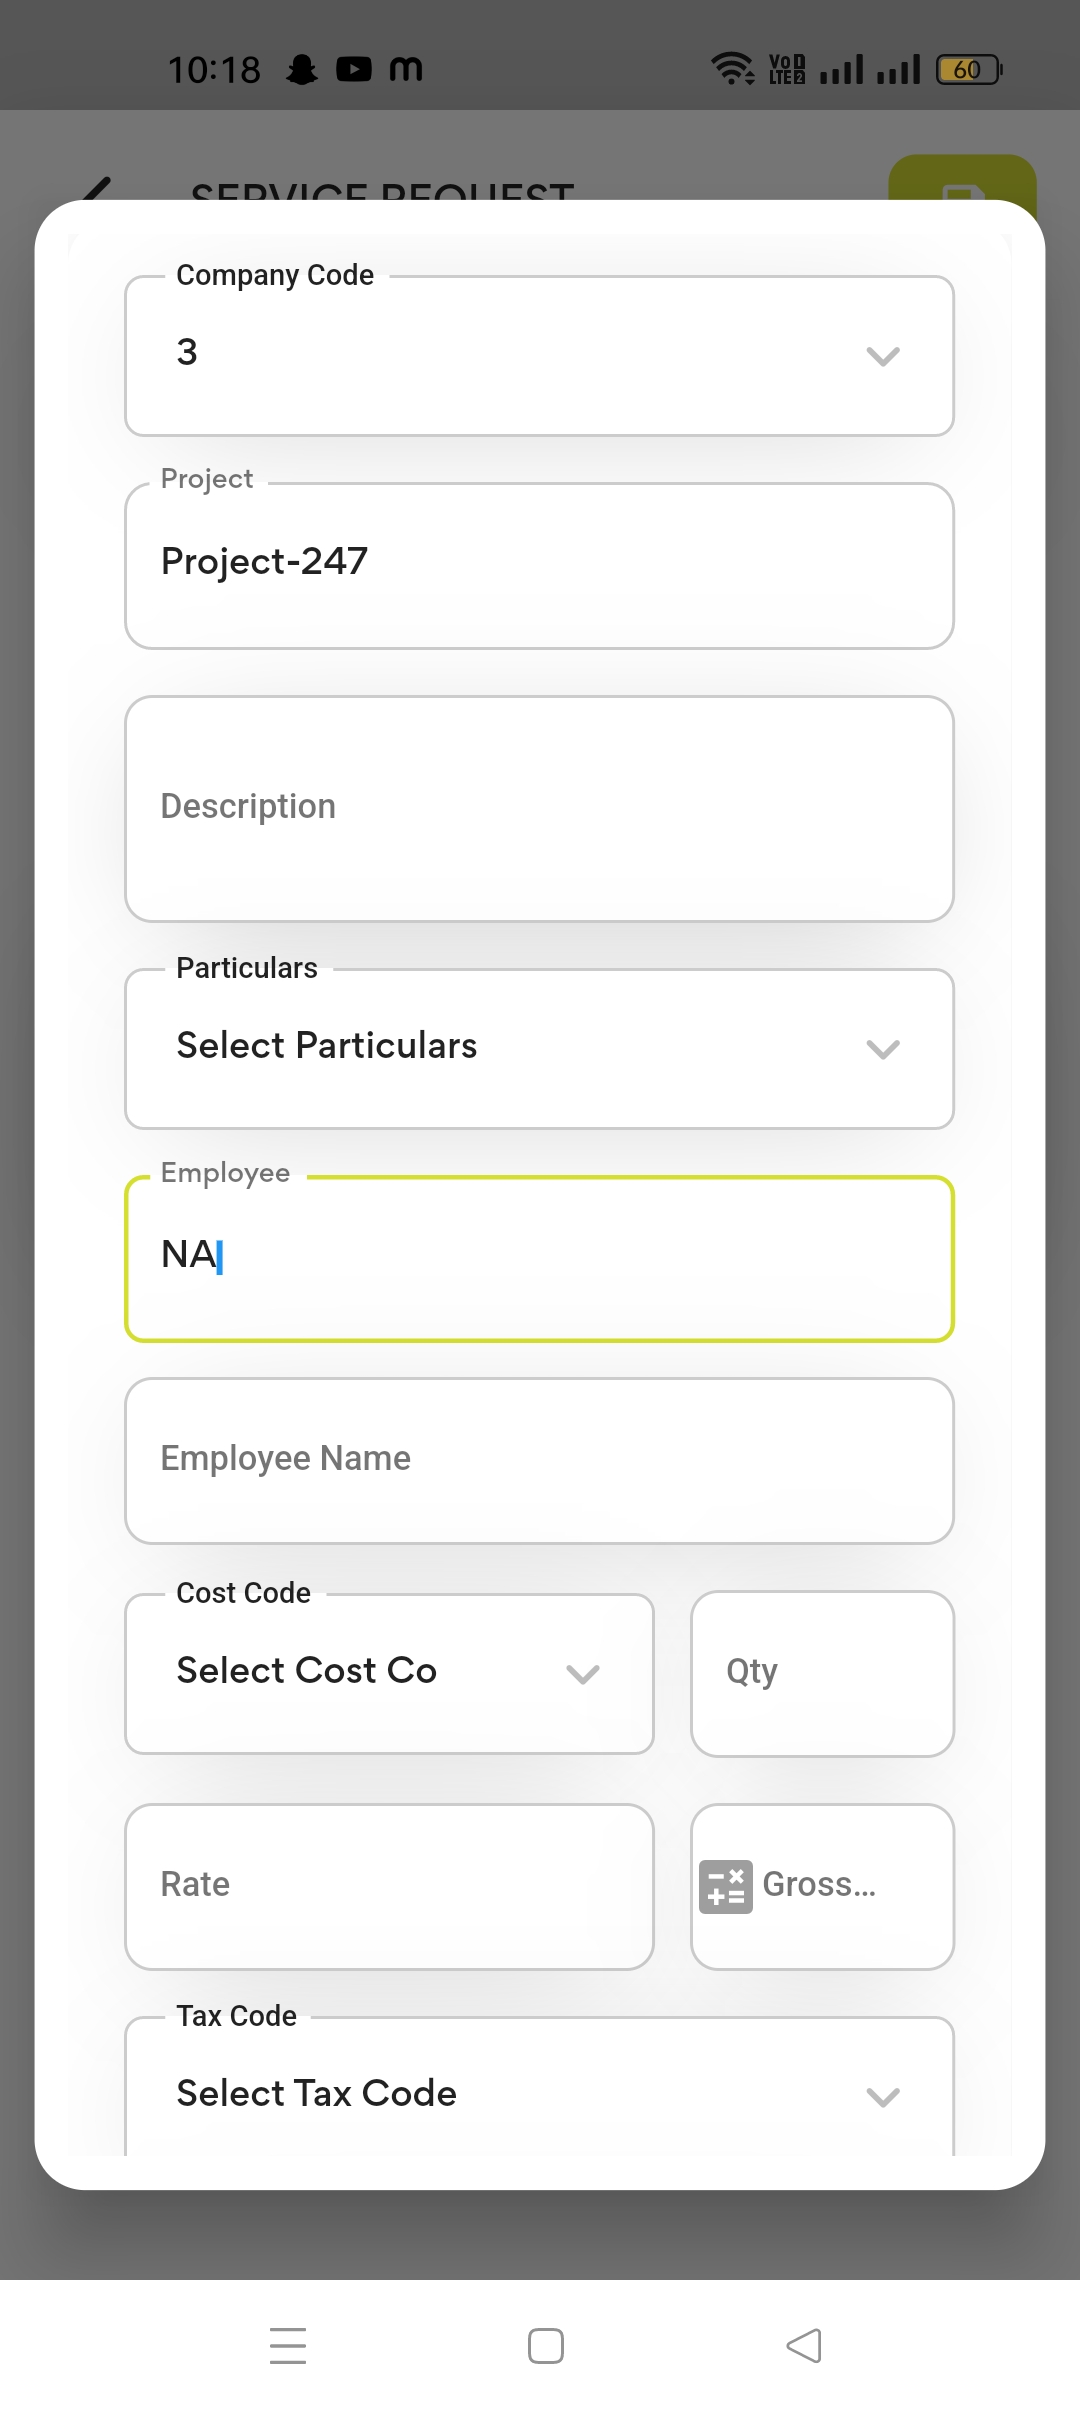The height and width of the screenshot is (2412, 1080).
Task: Click into the Employee field containing NA
Action: 539,1258
